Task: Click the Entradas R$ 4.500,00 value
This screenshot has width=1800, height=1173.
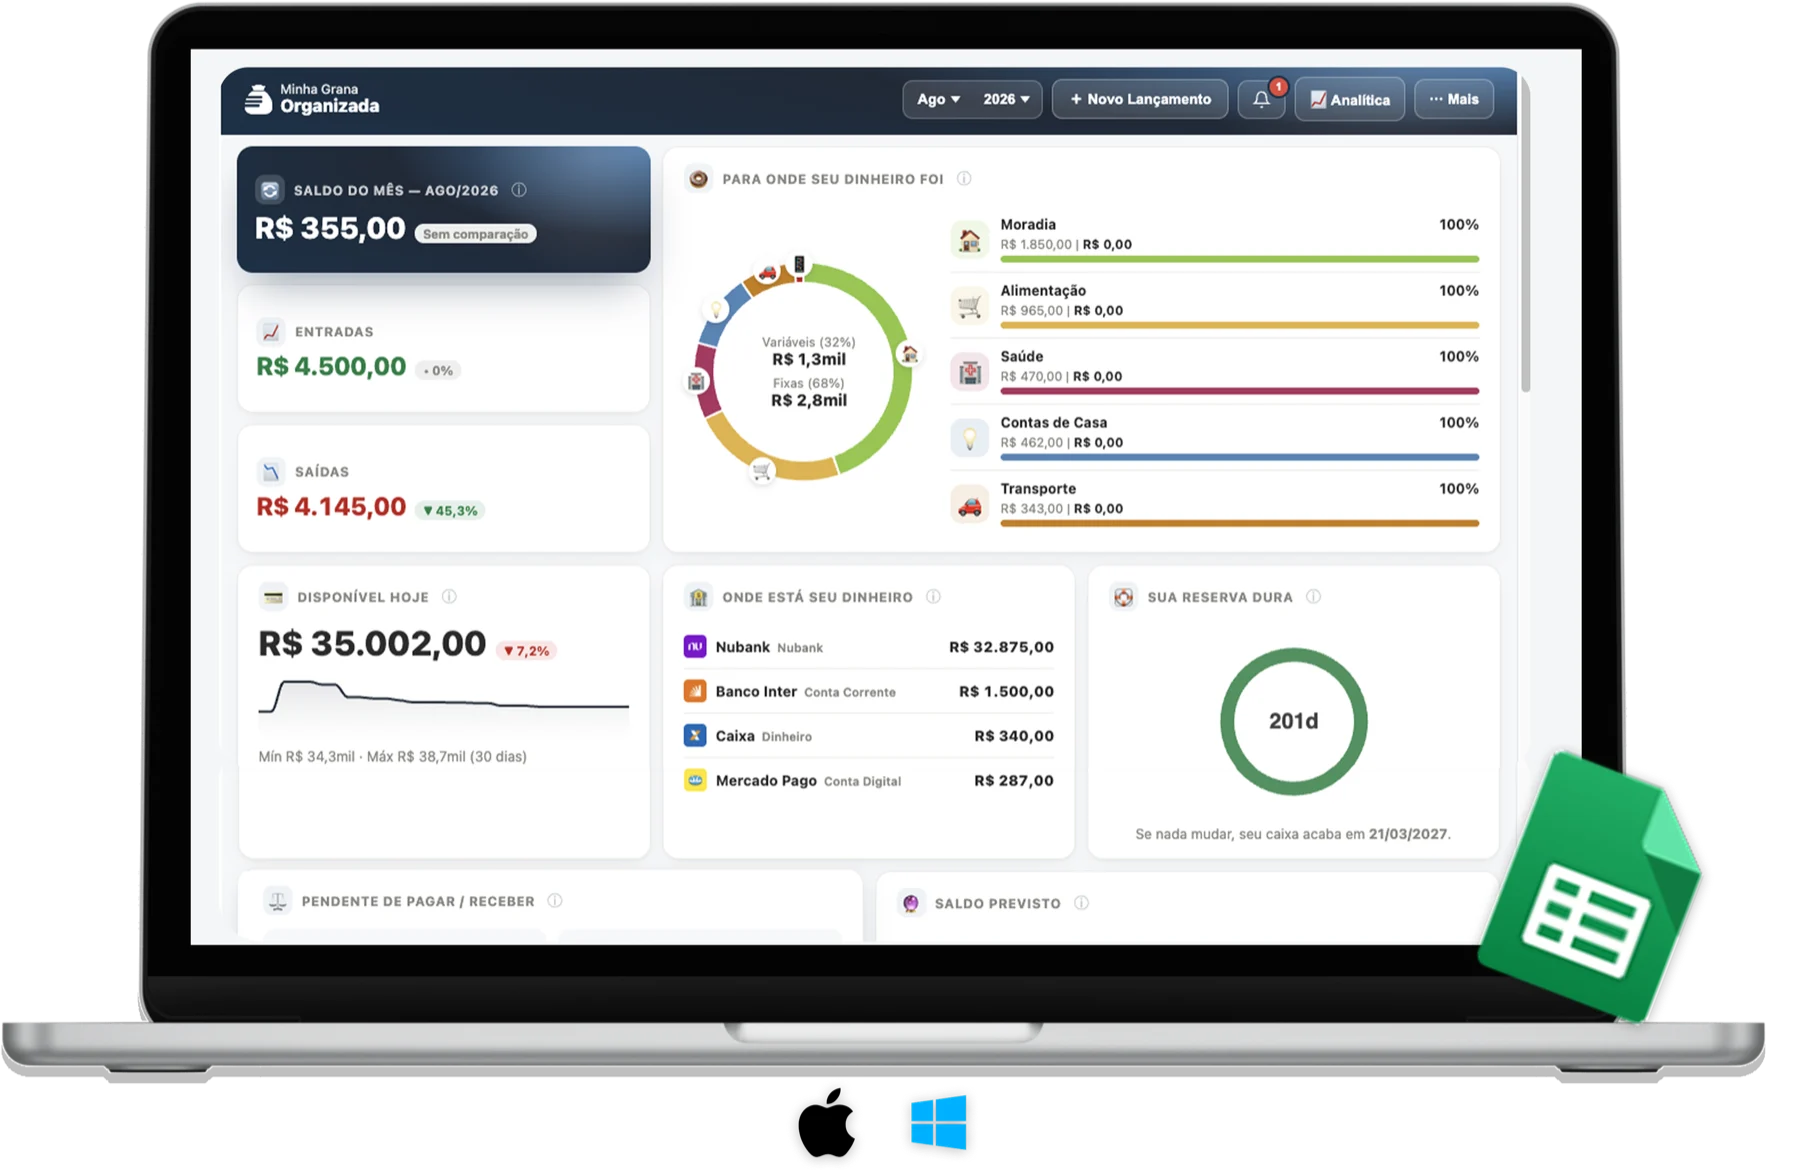Action: 331,367
